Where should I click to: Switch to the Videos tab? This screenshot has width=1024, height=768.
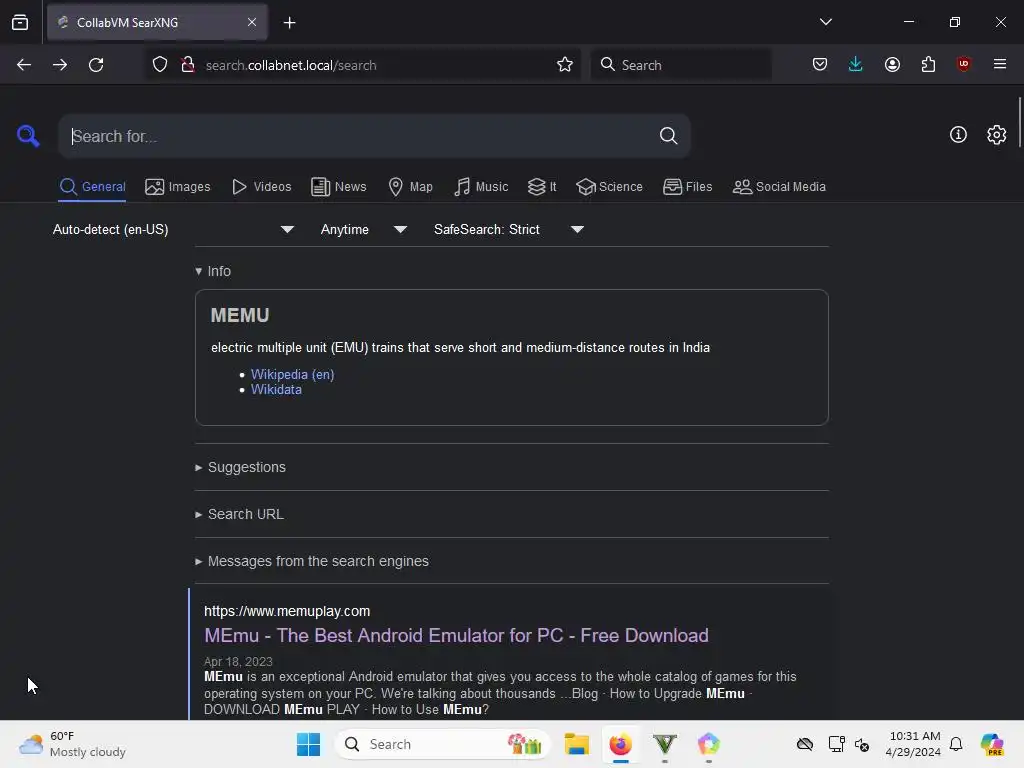point(261,187)
